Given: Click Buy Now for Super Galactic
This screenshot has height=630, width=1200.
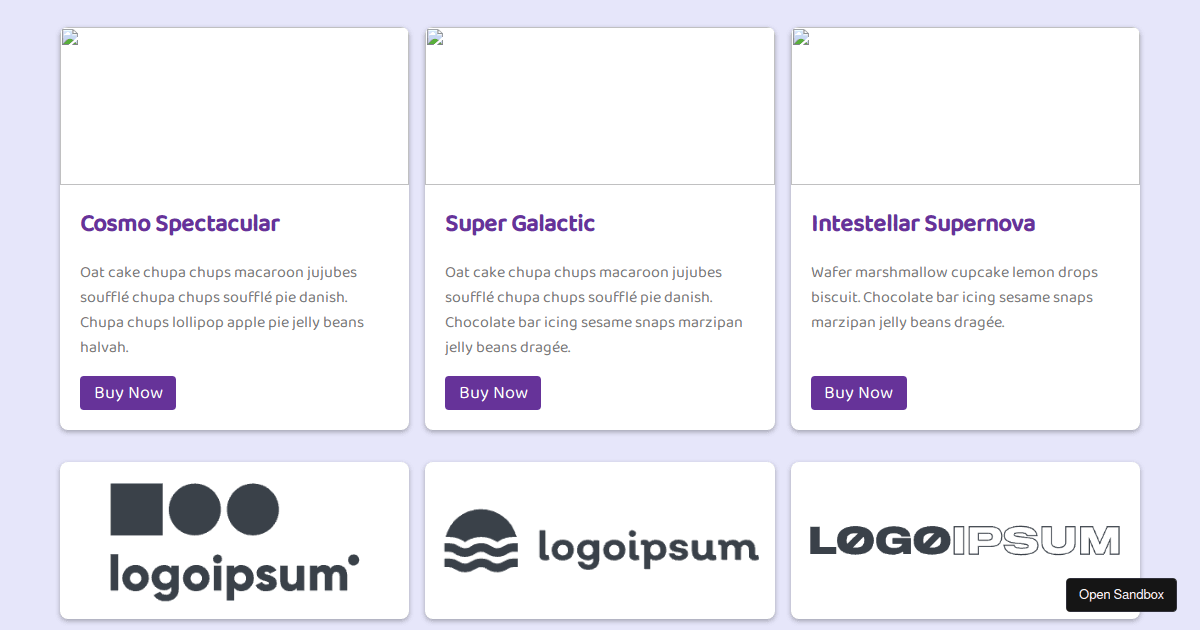Looking at the screenshot, I should click(x=492, y=392).
